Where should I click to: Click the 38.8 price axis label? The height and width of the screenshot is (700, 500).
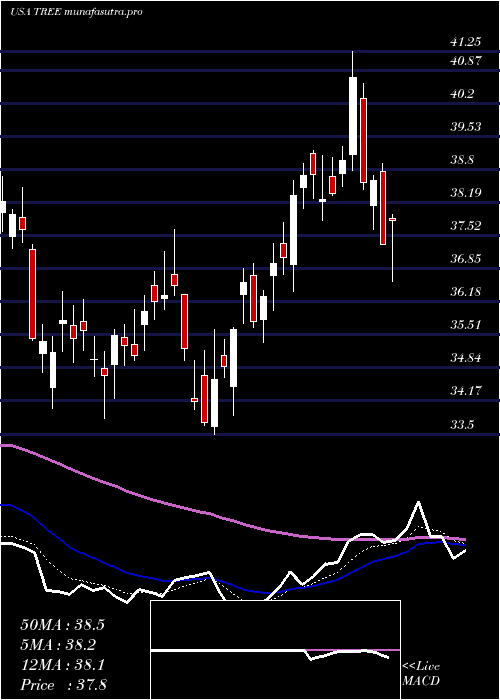point(462,160)
